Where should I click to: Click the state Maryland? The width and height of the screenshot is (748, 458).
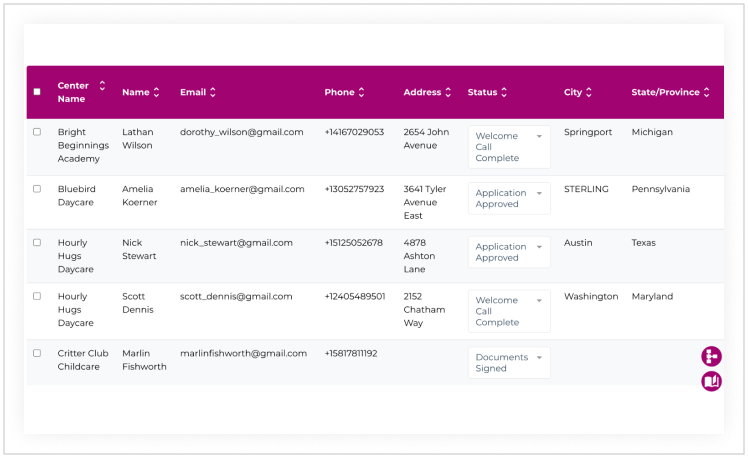pyautogui.click(x=652, y=296)
